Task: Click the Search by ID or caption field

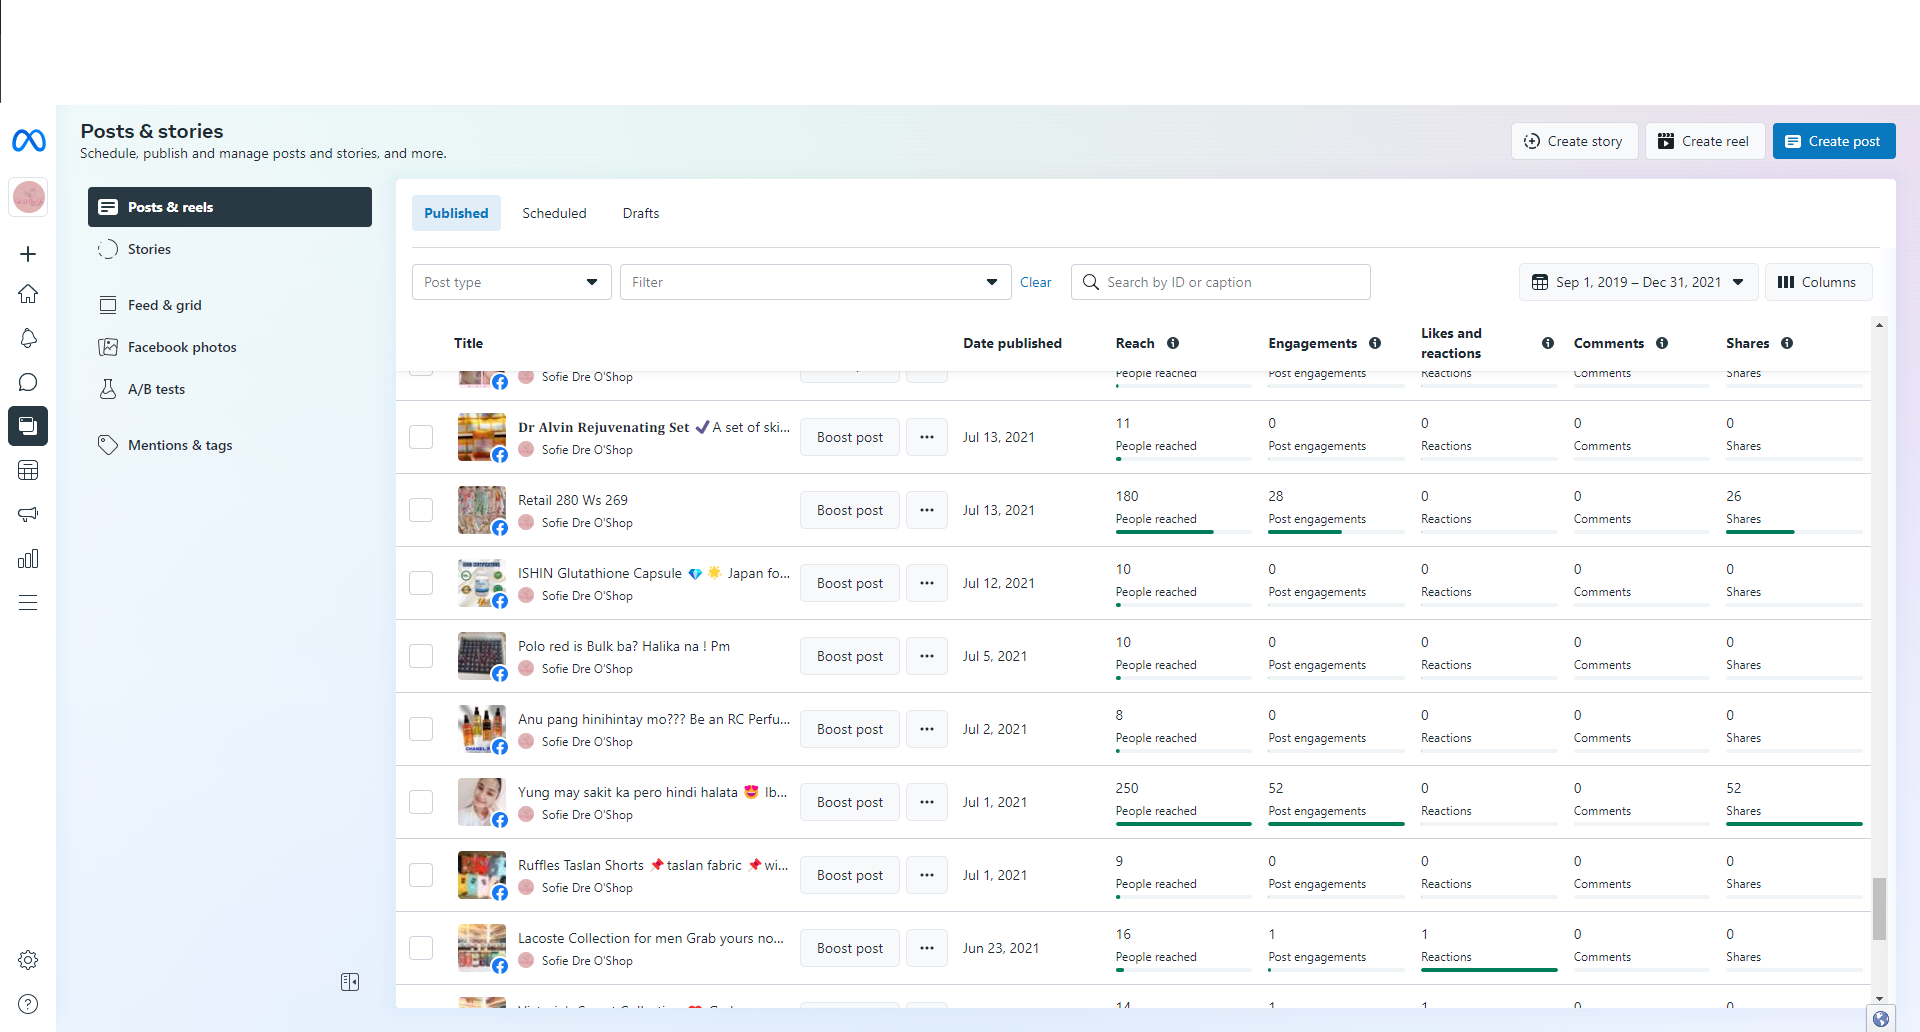Action: (x=1220, y=282)
